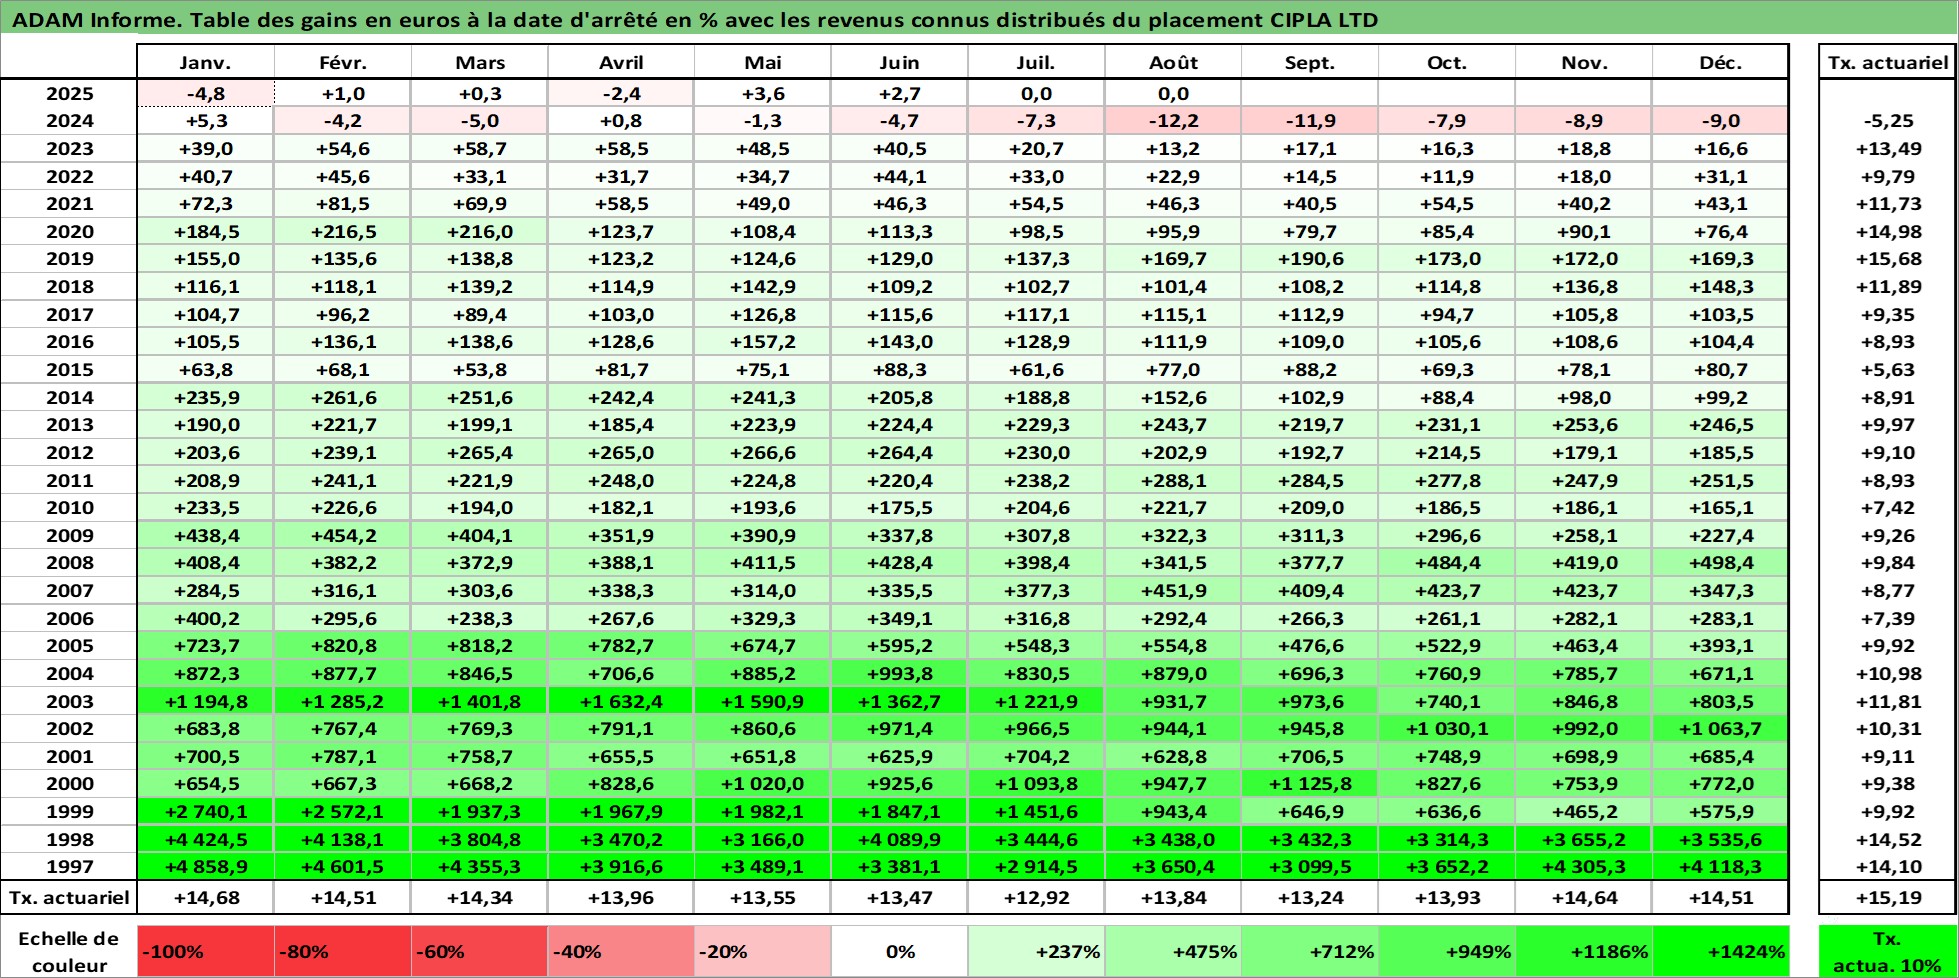Click the +15,68 actuarial rate for 2019
The image size is (1959, 978).
click(1887, 259)
